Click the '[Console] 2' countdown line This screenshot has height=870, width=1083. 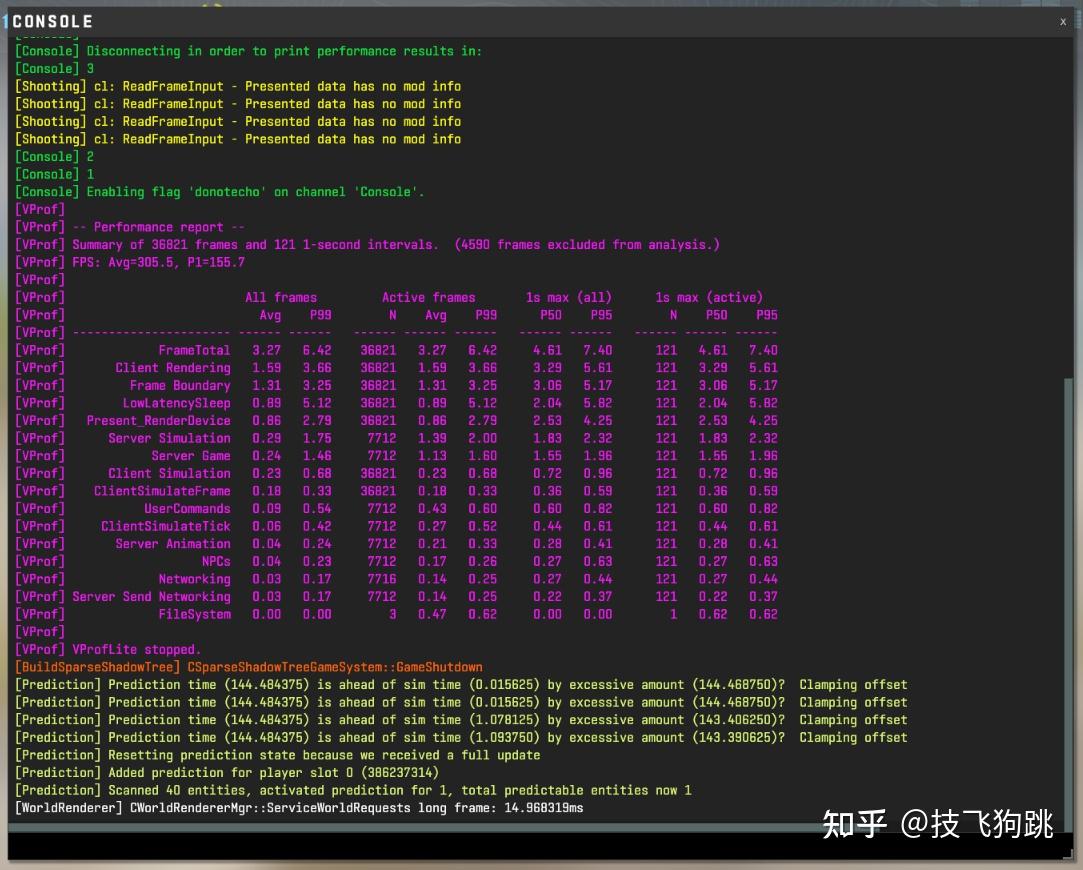pos(55,157)
